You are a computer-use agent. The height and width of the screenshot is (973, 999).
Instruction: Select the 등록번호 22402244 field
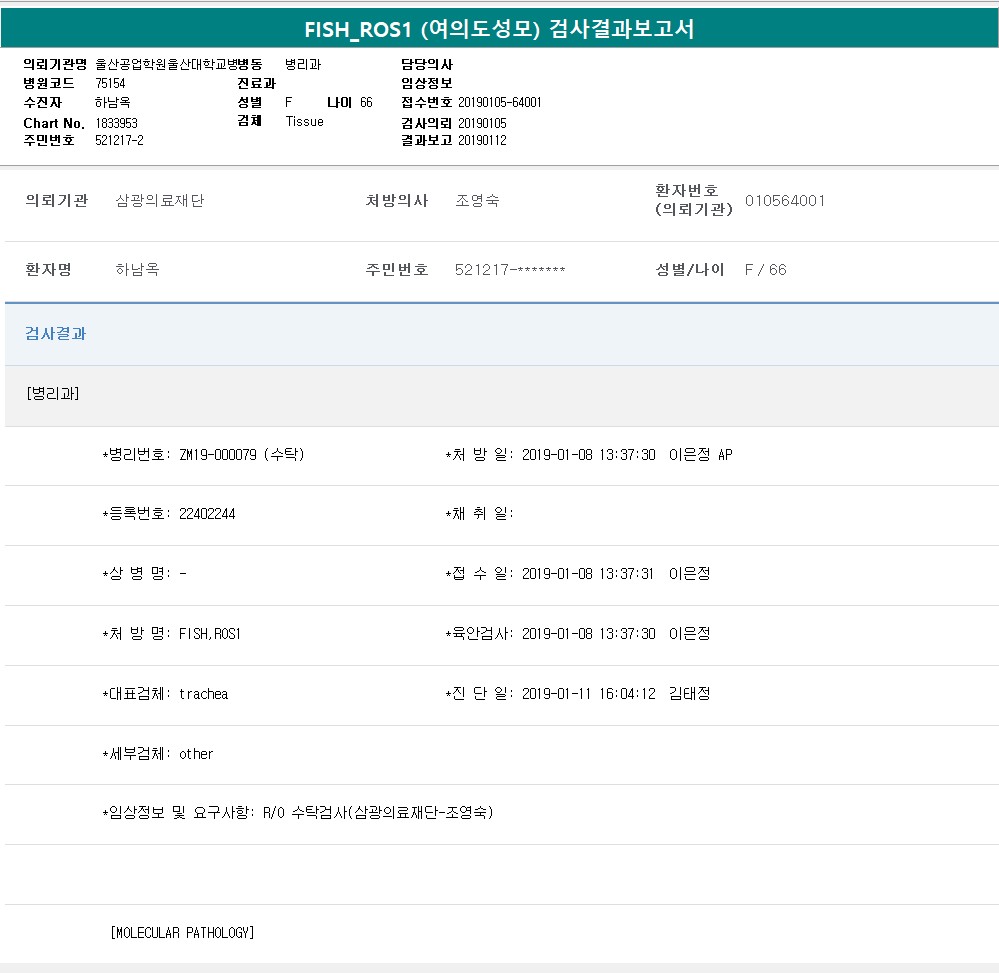[207, 514]
